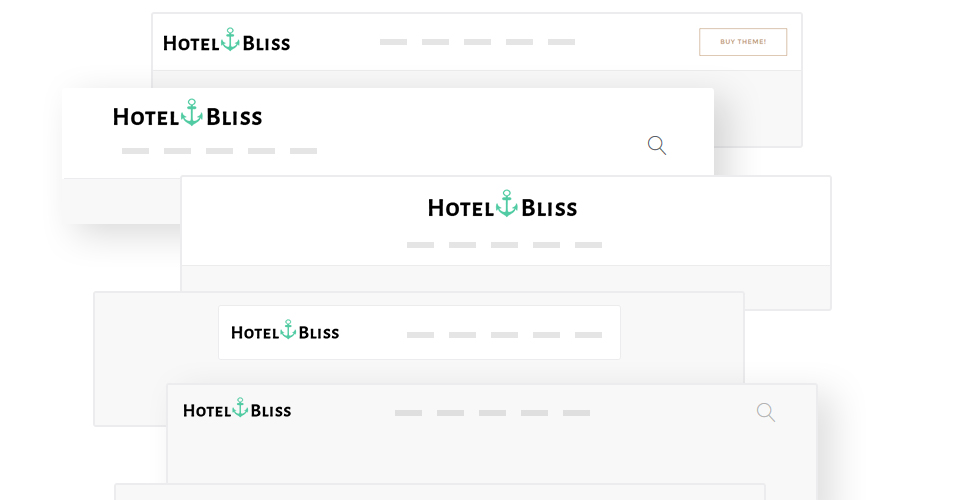Click Hotel Bliss logo in boxed header mockup

click(285, 331)
